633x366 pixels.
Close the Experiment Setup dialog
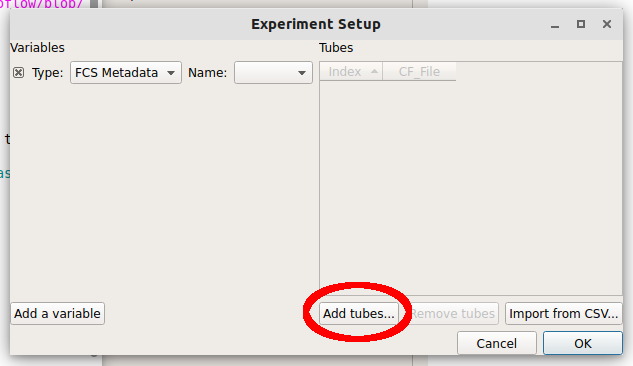pyautogui.click(x=607, y=24)
